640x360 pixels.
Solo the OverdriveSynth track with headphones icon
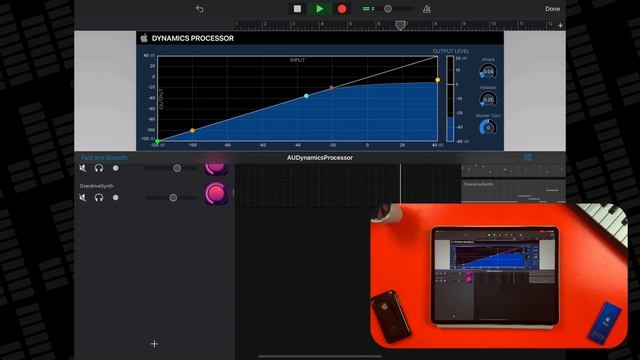(99, 198)
